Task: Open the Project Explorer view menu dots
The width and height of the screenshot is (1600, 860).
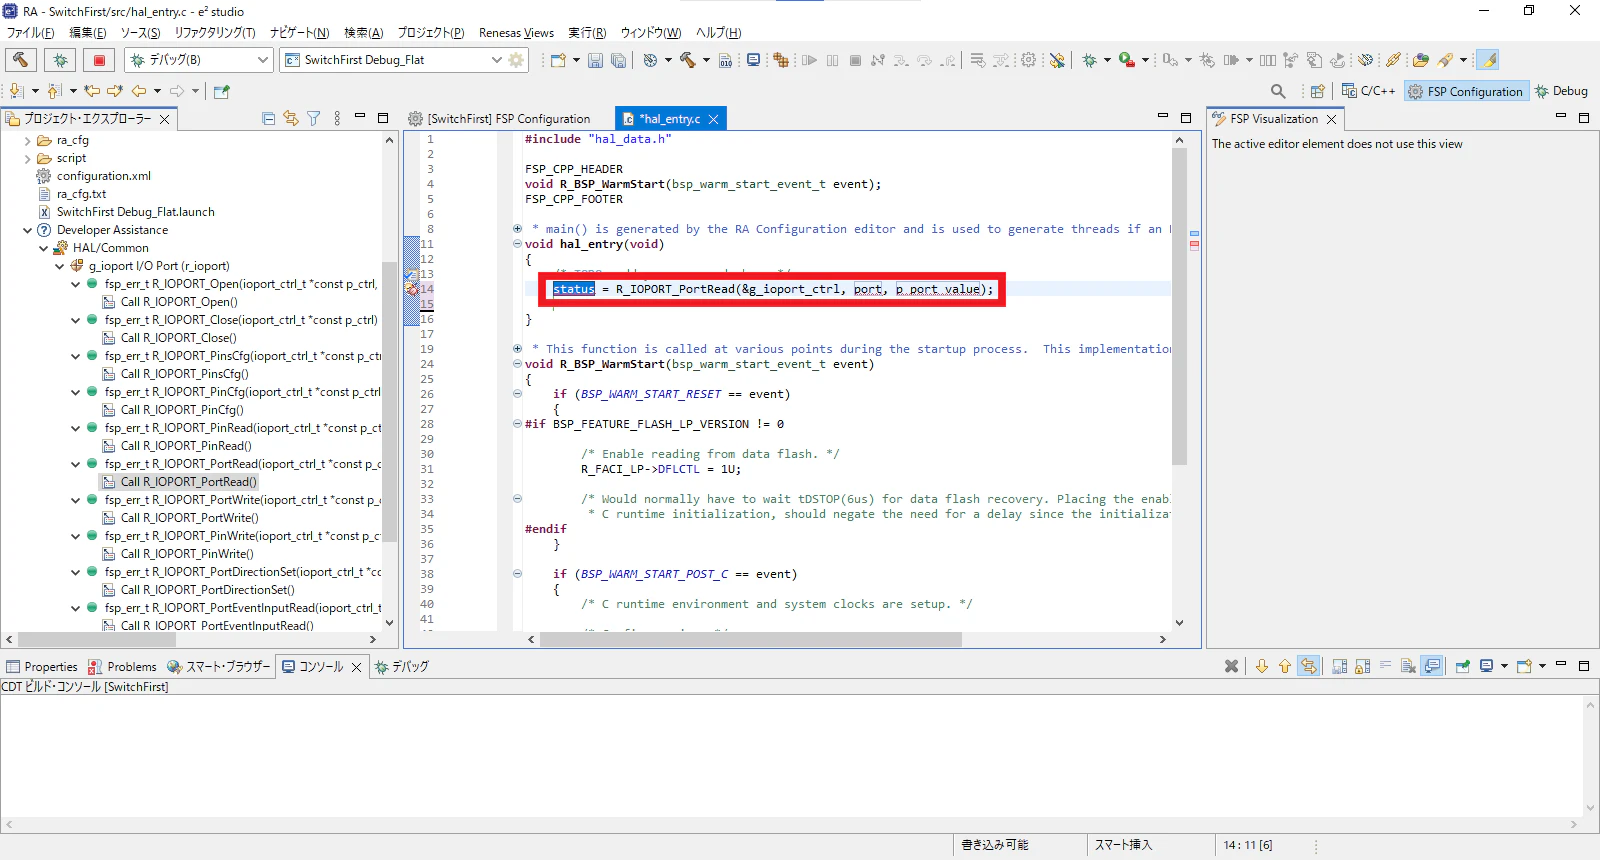Action: coord(337,118)
